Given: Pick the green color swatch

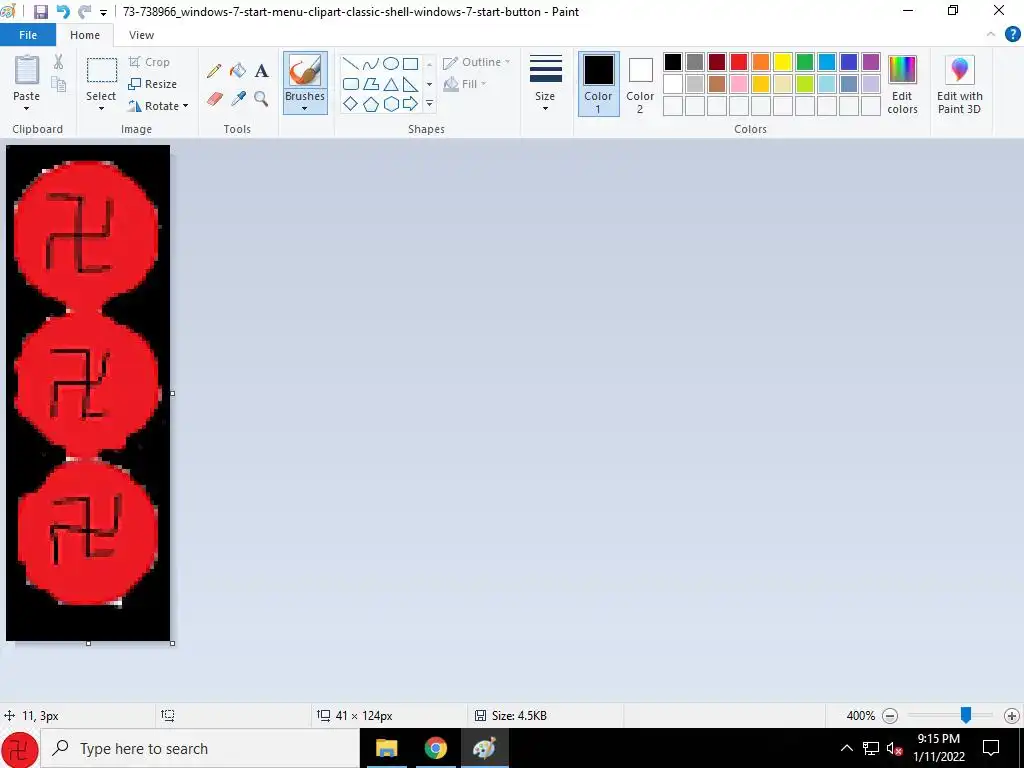Looking at the screenshot, I should click(x=805, y=62).
